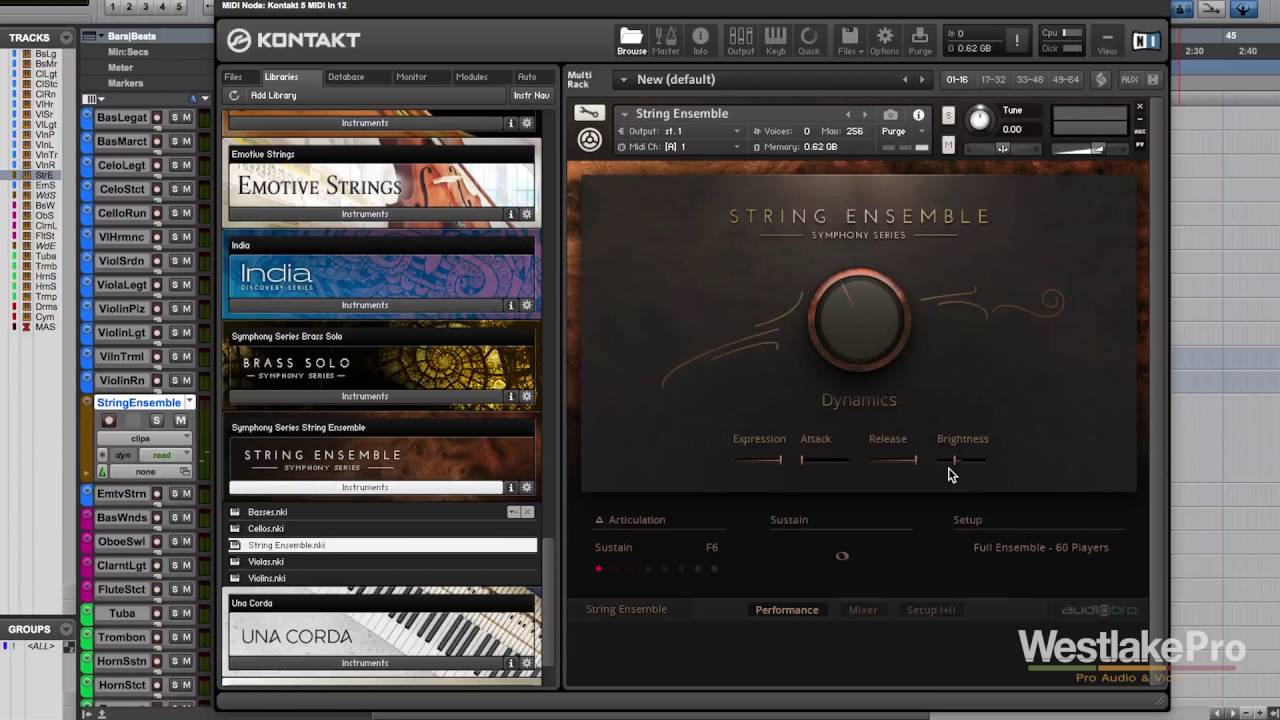Mute the String Ensemble instrument in Kontakt
The image size is (1280, 720).
click(948, 146)
